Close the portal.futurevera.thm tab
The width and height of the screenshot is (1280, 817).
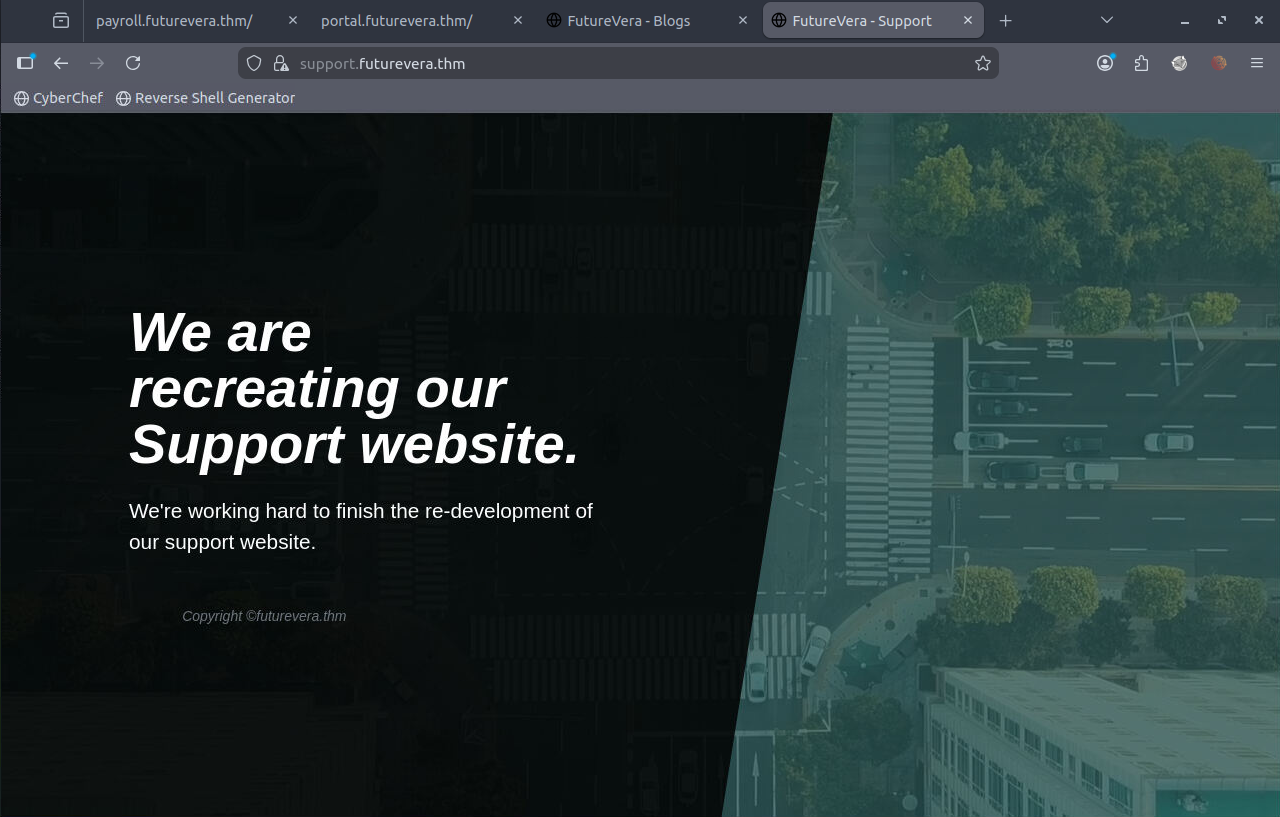click(x=517, y=20)
